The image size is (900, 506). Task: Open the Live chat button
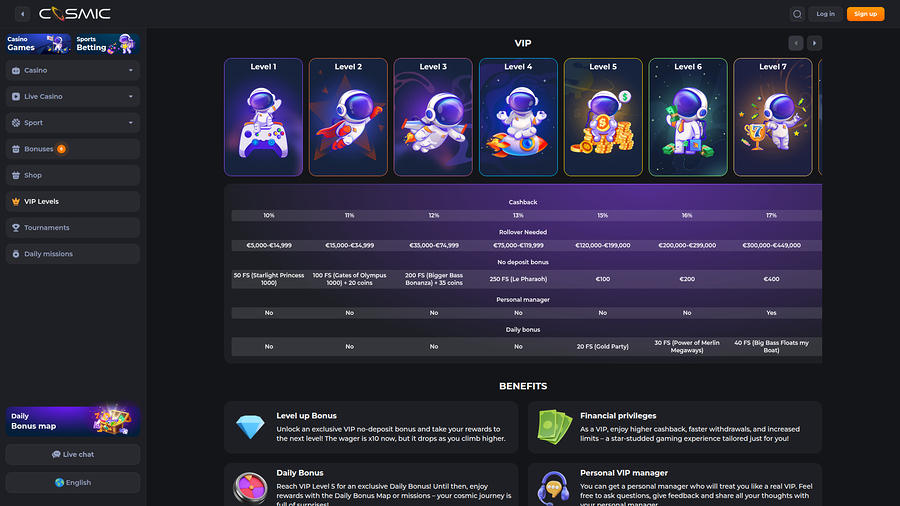point(73,454)
